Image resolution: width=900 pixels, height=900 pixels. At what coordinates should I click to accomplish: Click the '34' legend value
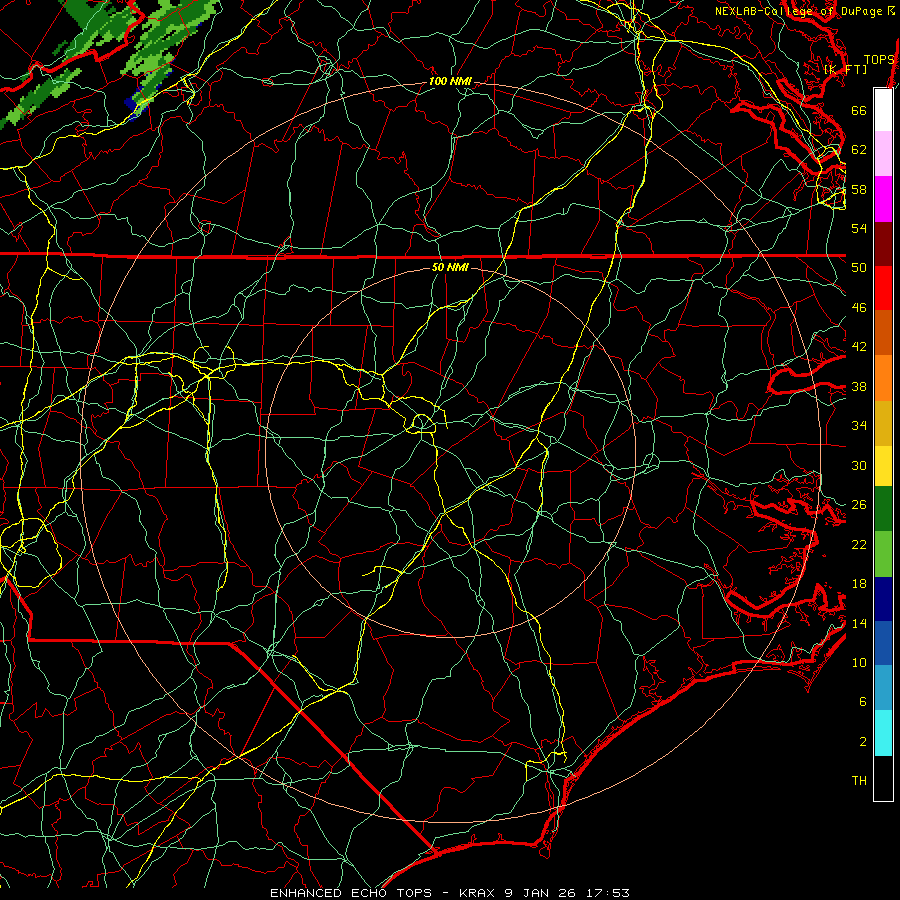(859, 426)
